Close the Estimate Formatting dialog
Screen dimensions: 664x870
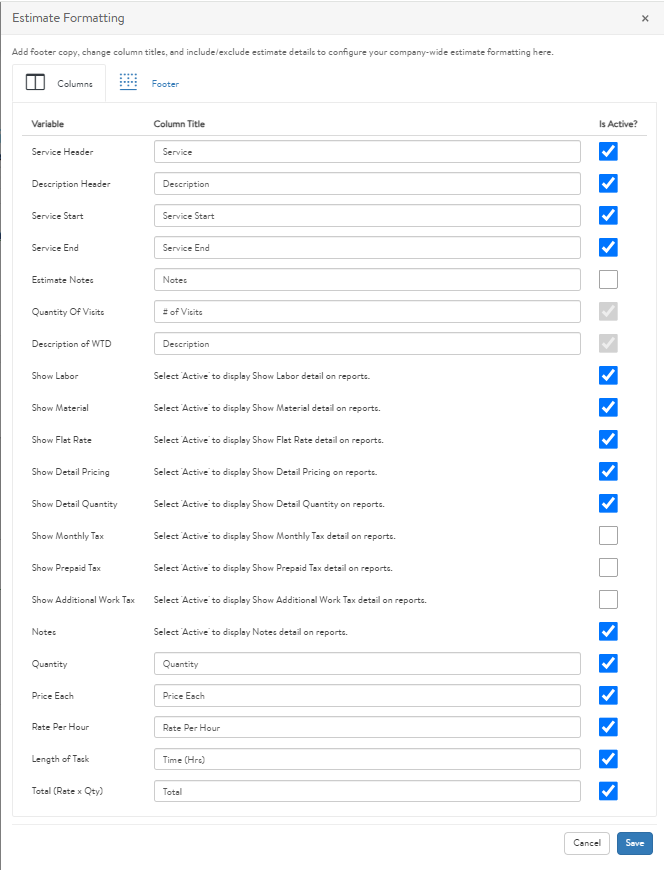point(645,18)
